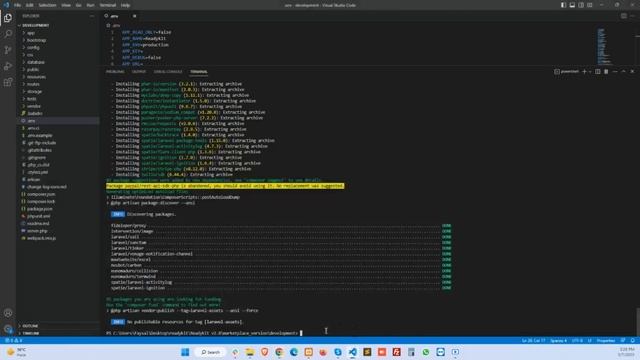
Task: Open Customize Layout icon in title bar
Action: tap(590, 5)
